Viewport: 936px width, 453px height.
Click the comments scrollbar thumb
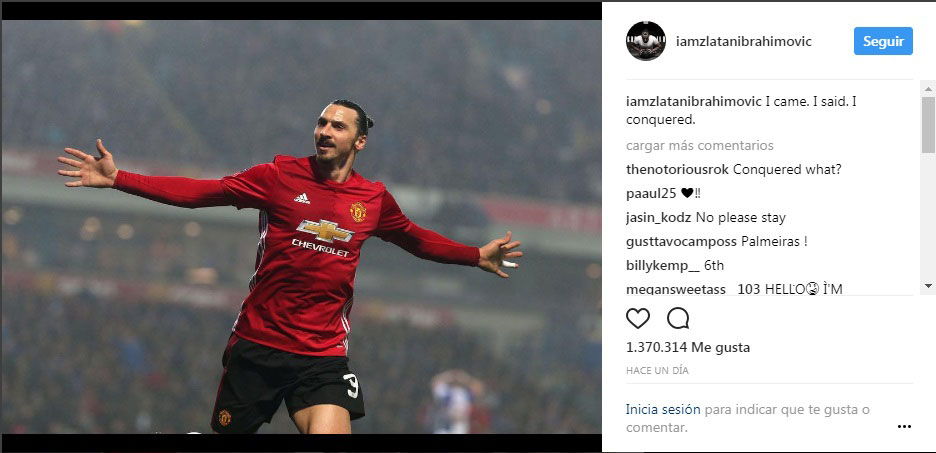928,125
